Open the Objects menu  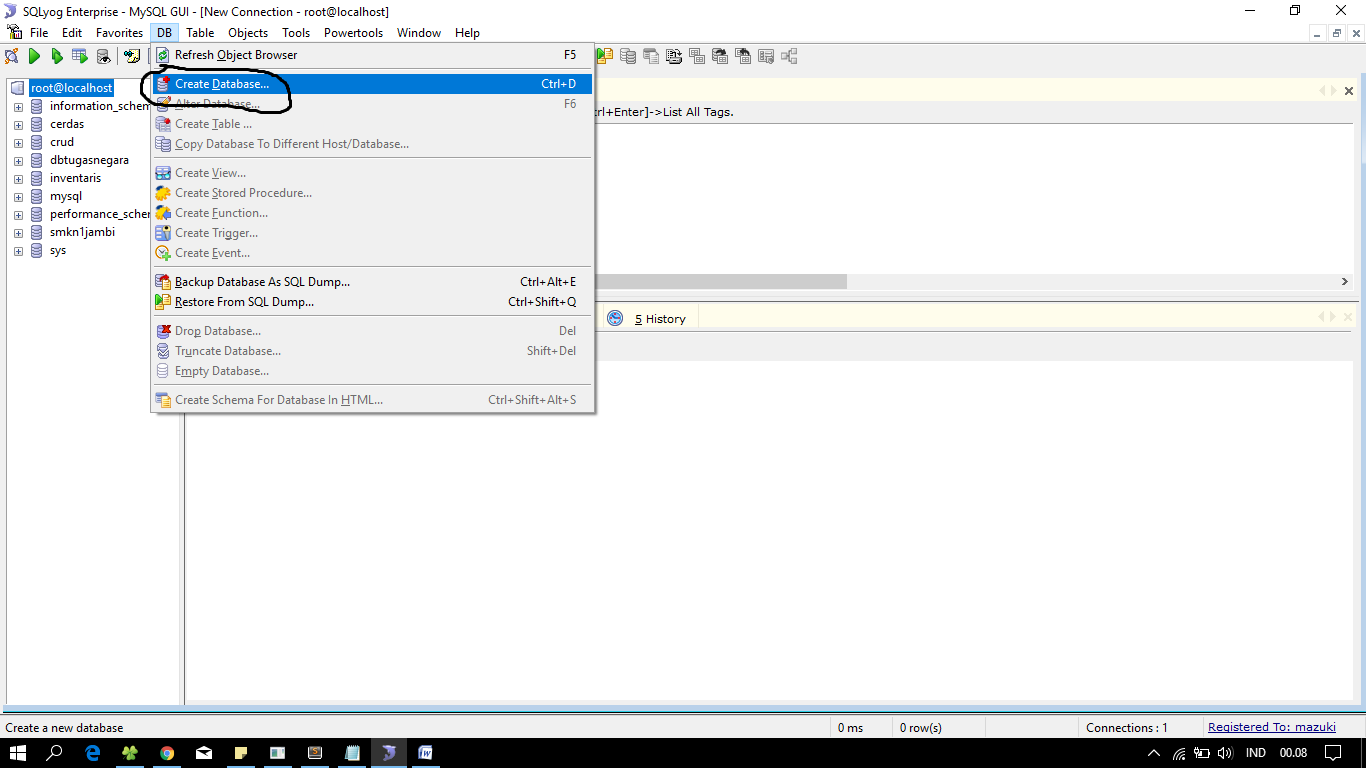point(248,33)
